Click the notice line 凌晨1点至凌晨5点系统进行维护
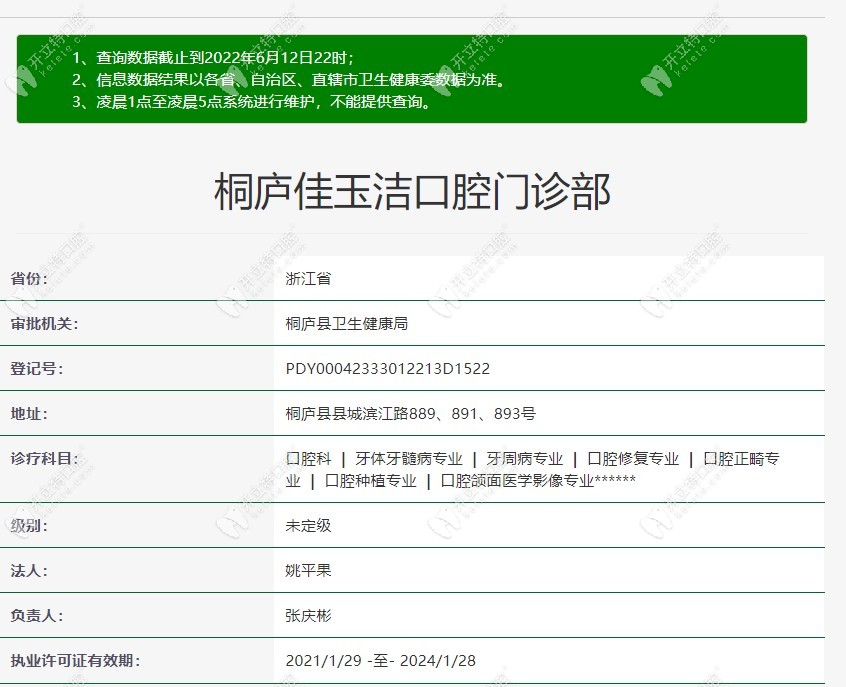Screen dimensions: 846x687 coord(253,101)
